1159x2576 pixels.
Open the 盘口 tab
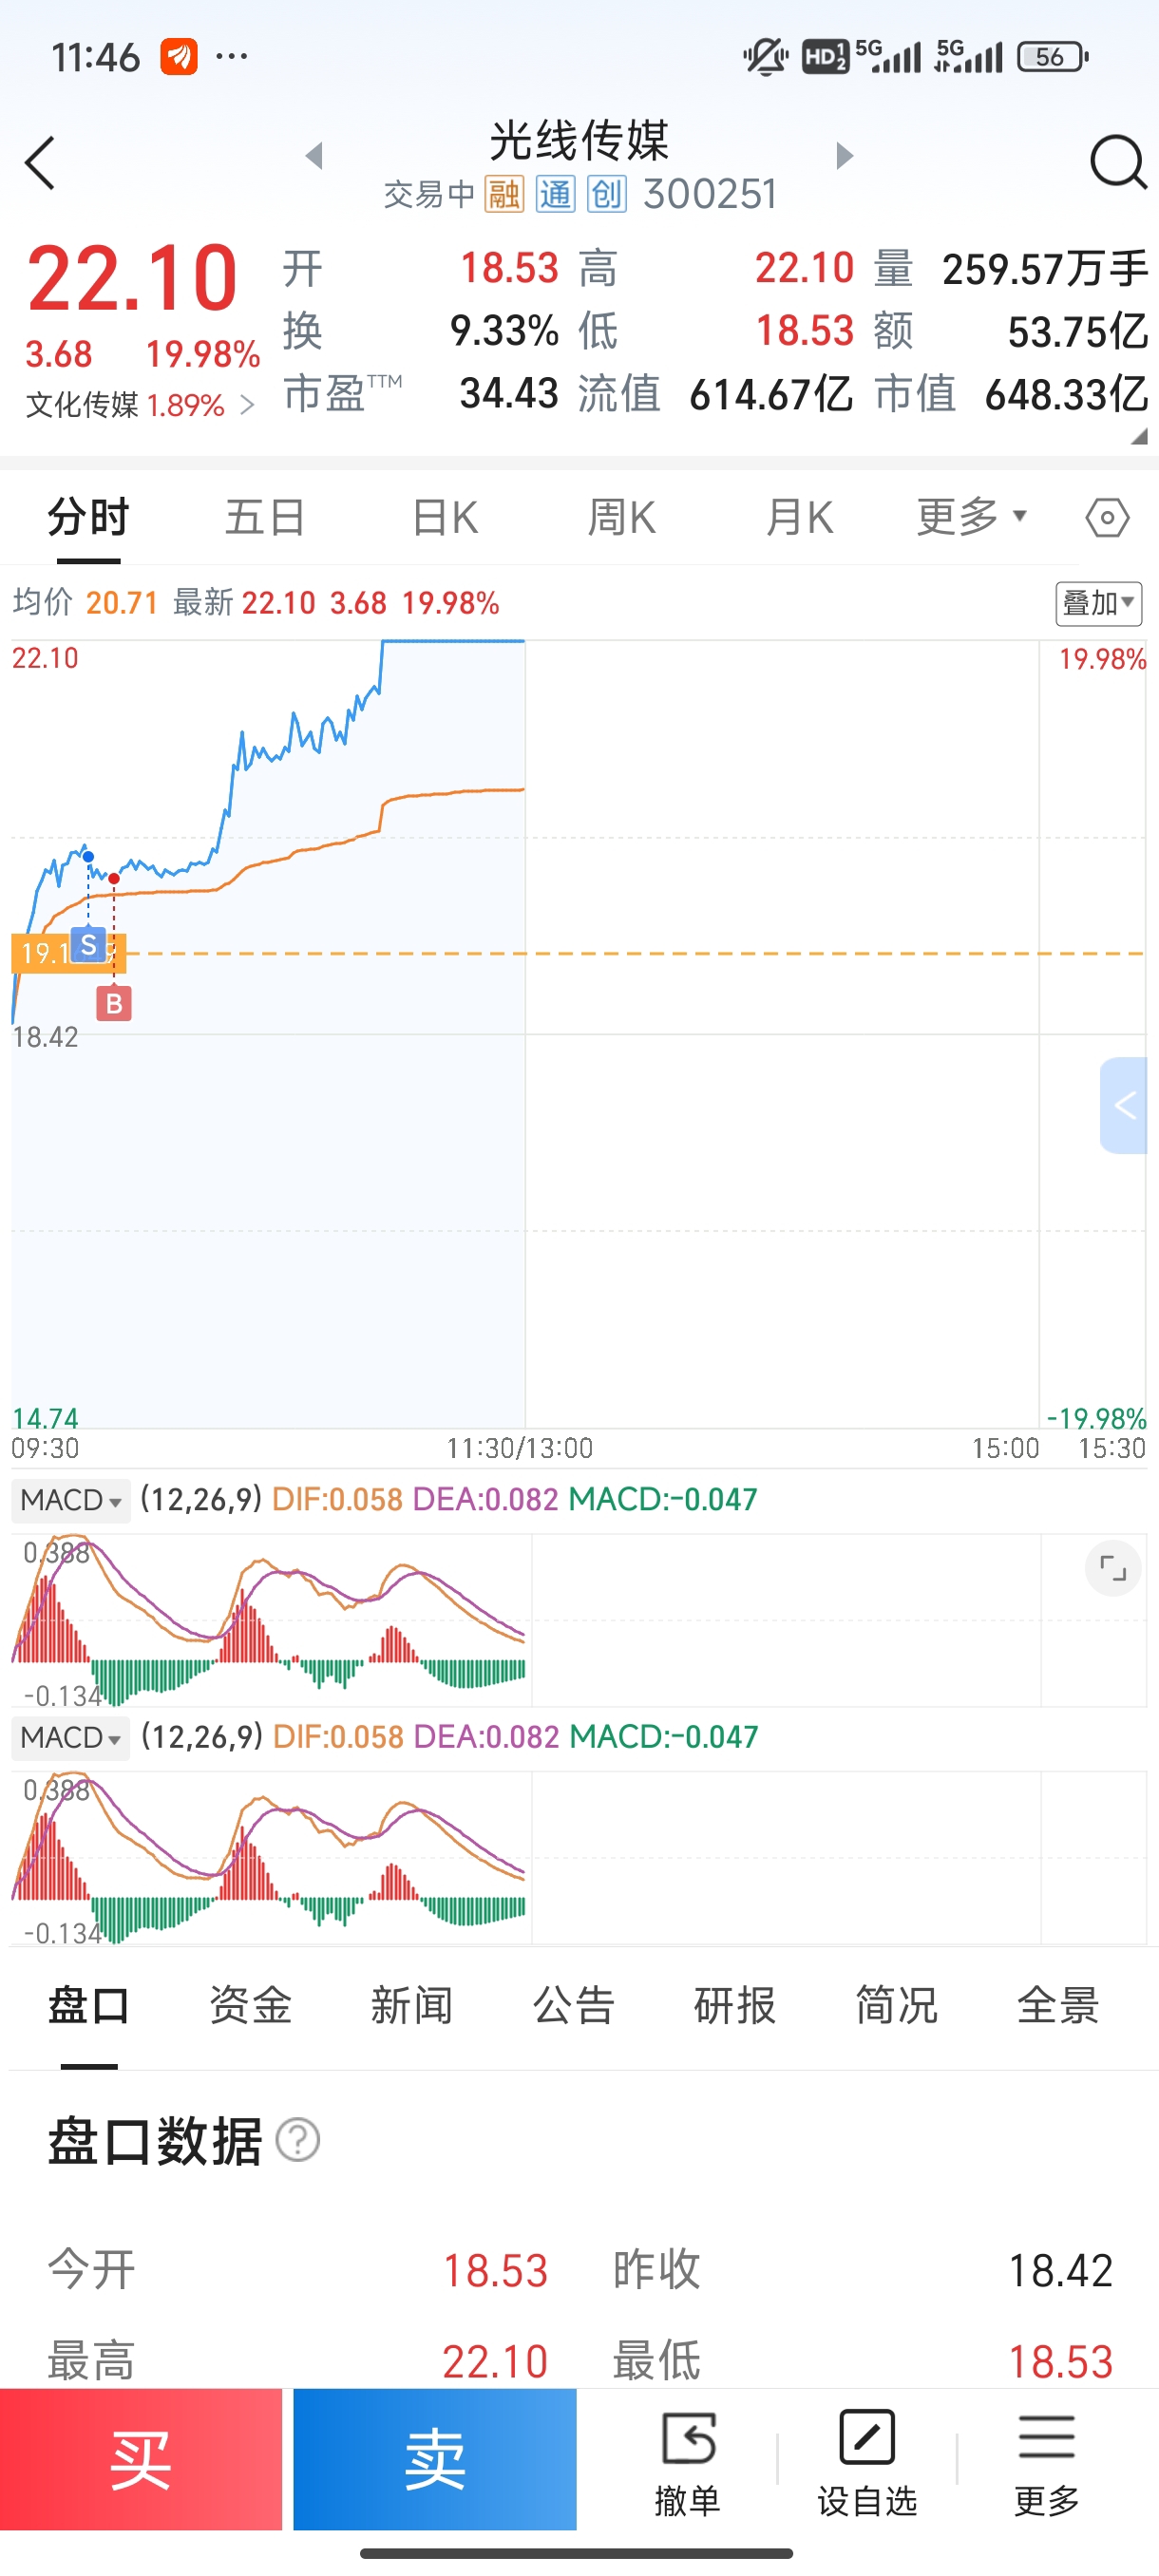(x=89, y=2005)
